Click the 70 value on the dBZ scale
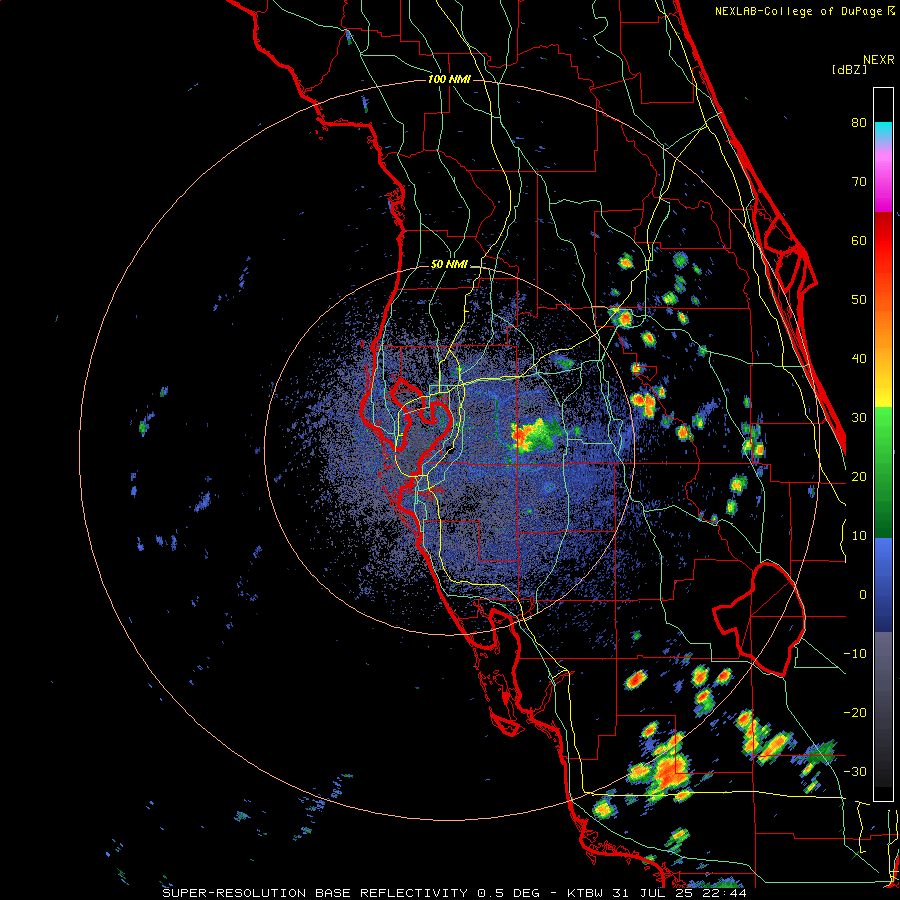Image resolution: width=900 pixels, height=900 pixels. pyautogui.click(x=859, y=181)
